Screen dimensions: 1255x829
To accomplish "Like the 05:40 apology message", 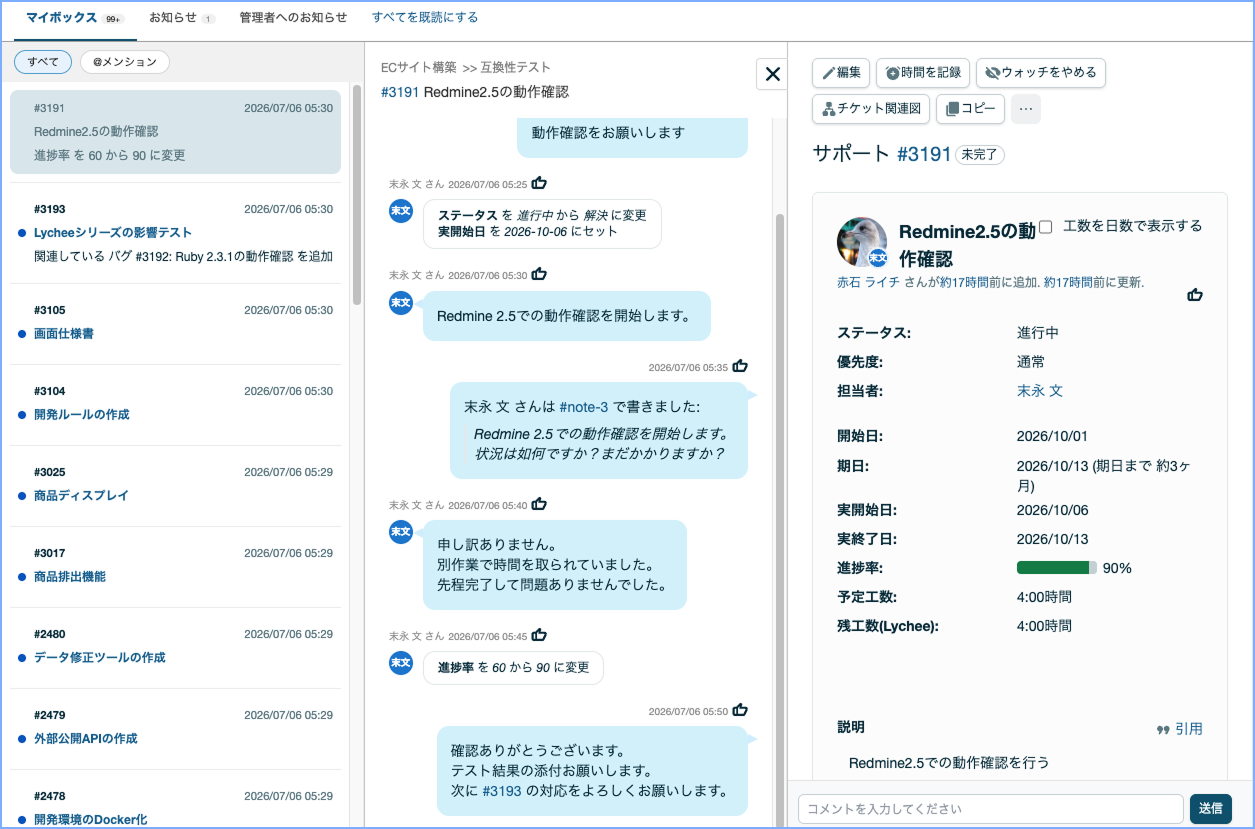I will pyautogui.click(x=539, y=504).
